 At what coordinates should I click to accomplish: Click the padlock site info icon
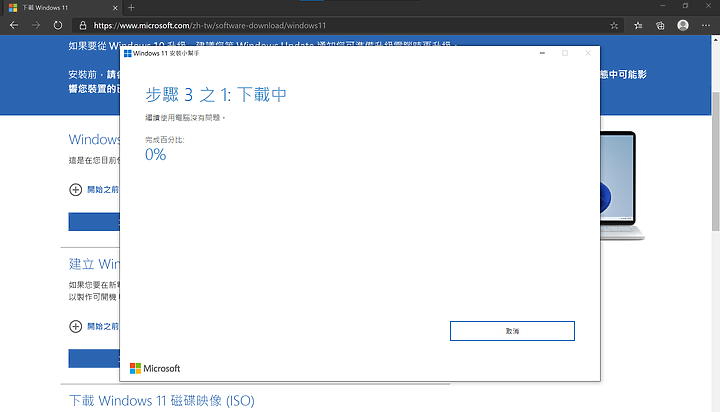point(83,25)
